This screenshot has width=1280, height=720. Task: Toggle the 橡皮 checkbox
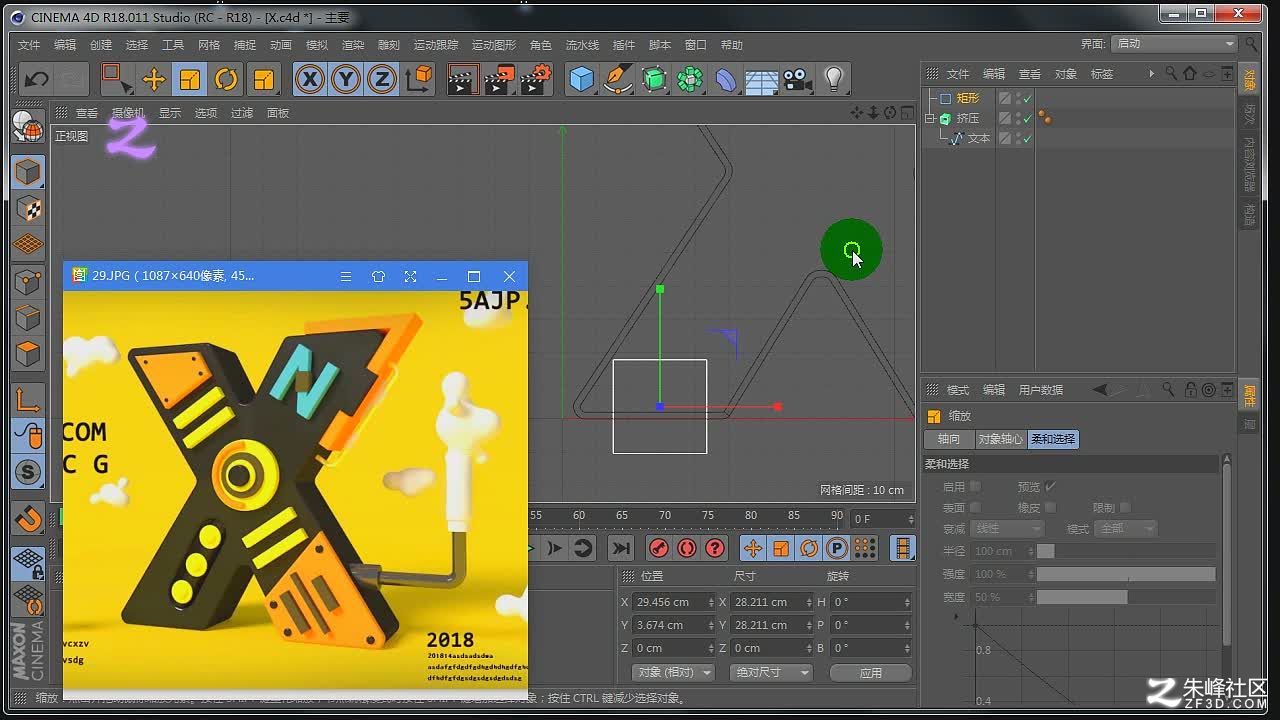(1050, 507)
